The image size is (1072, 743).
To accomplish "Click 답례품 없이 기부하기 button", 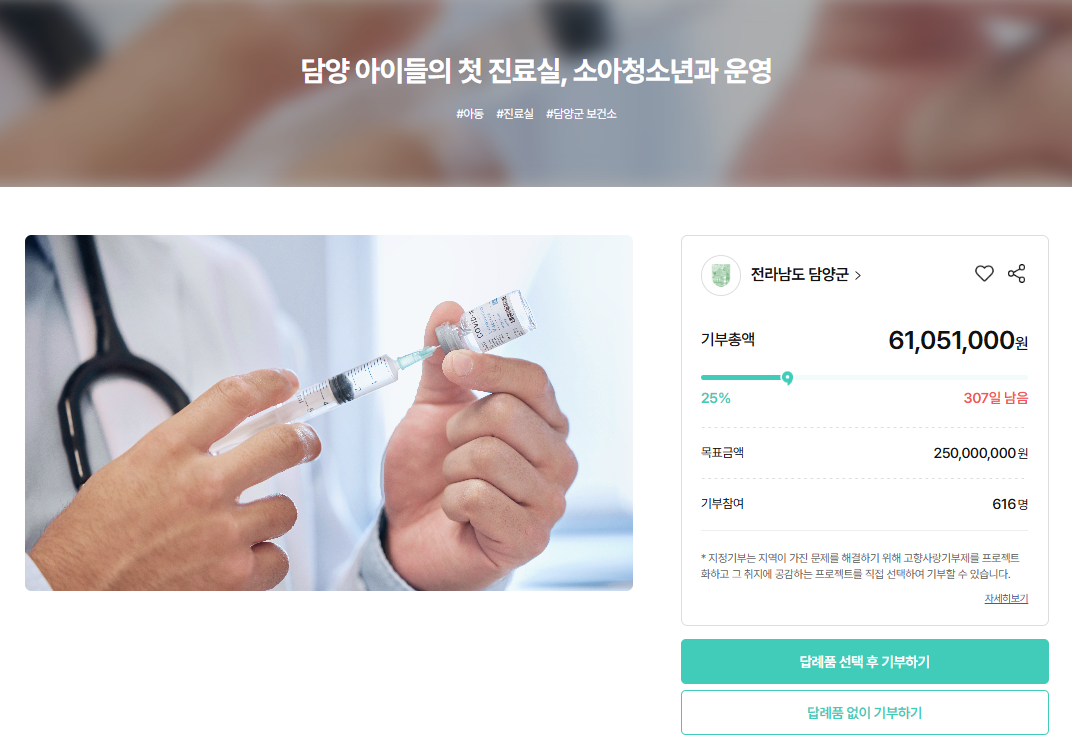I will [864, 712].
